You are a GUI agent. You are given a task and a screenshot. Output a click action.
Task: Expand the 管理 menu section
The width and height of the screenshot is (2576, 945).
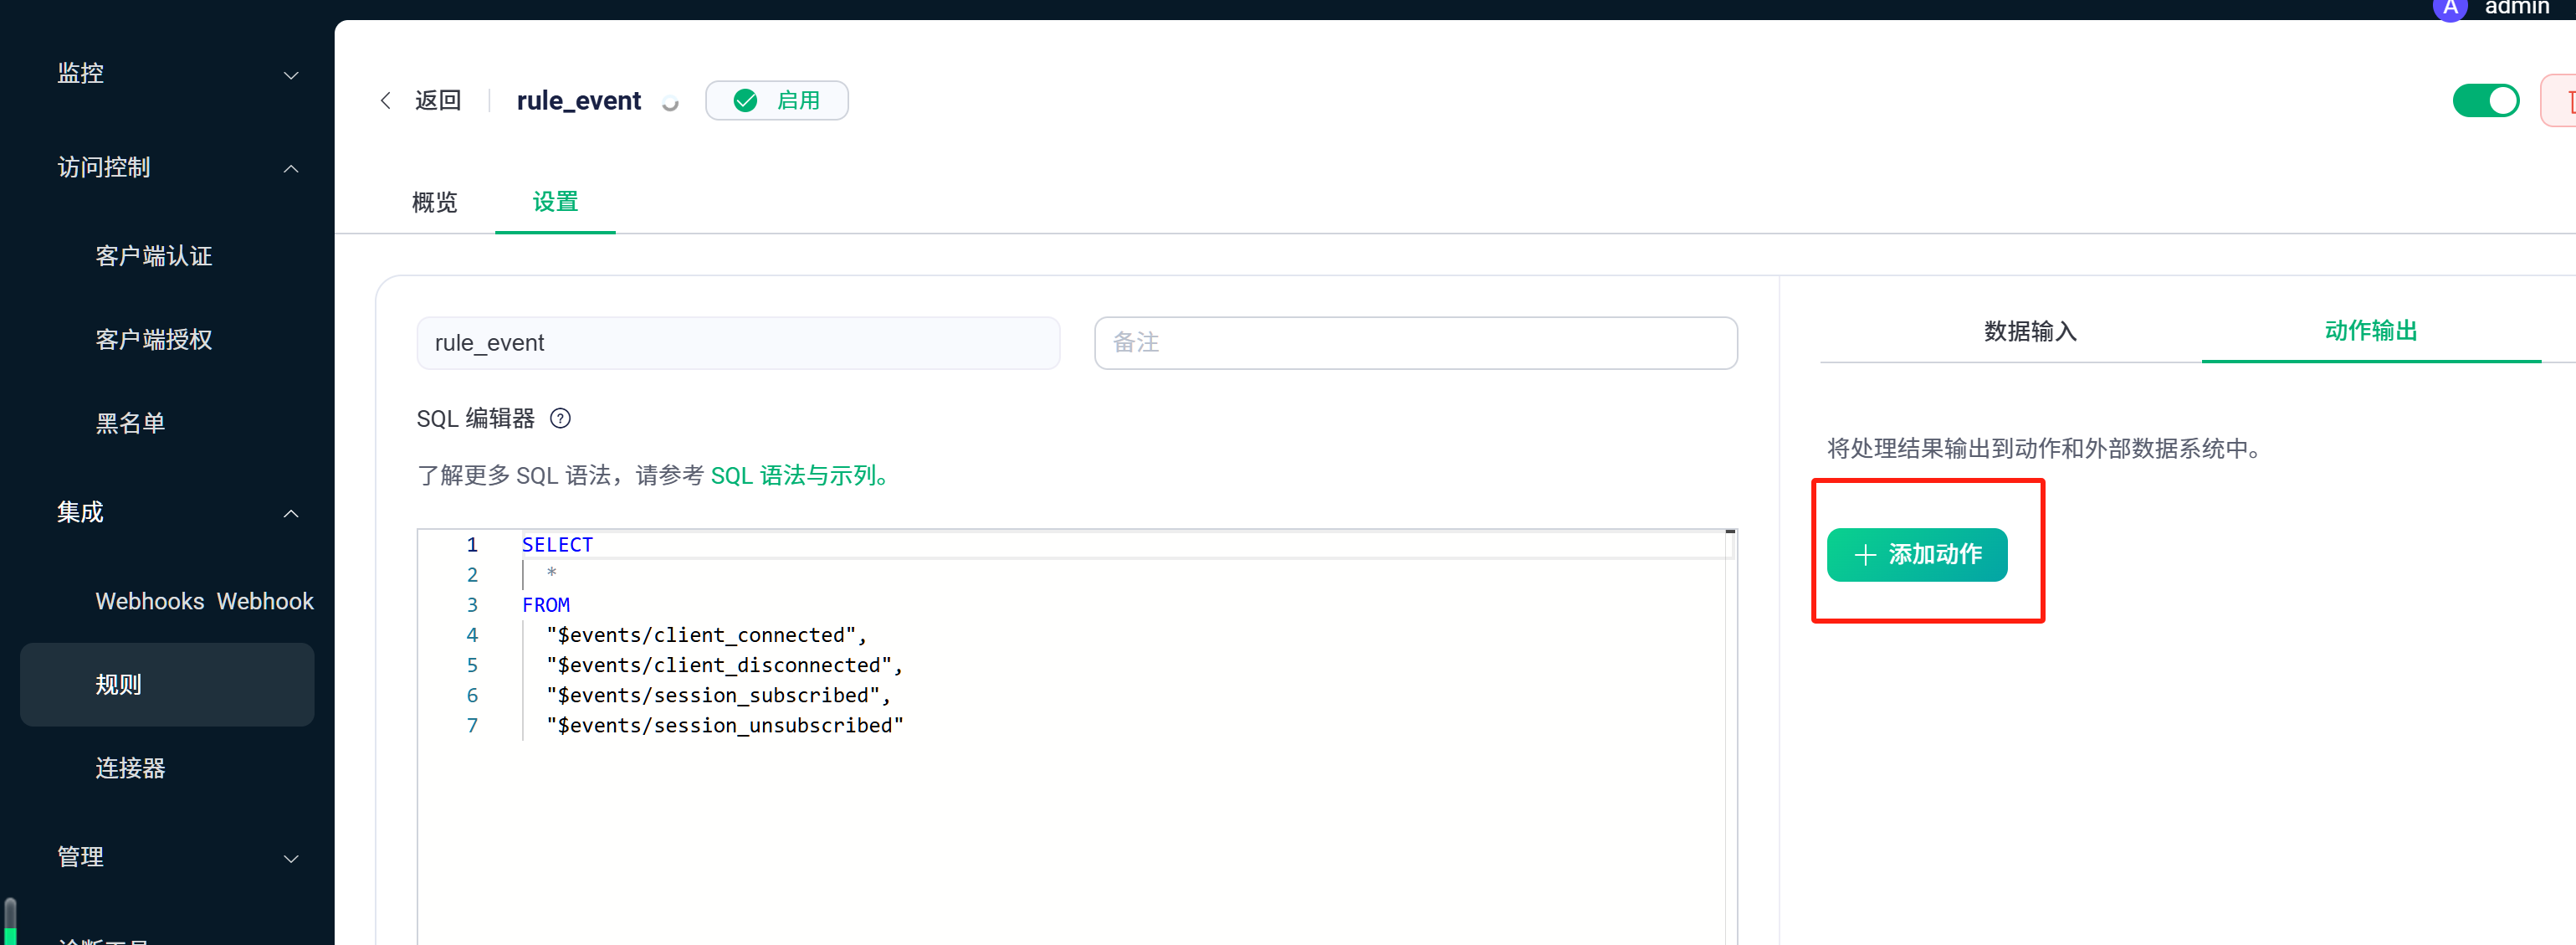179,857
